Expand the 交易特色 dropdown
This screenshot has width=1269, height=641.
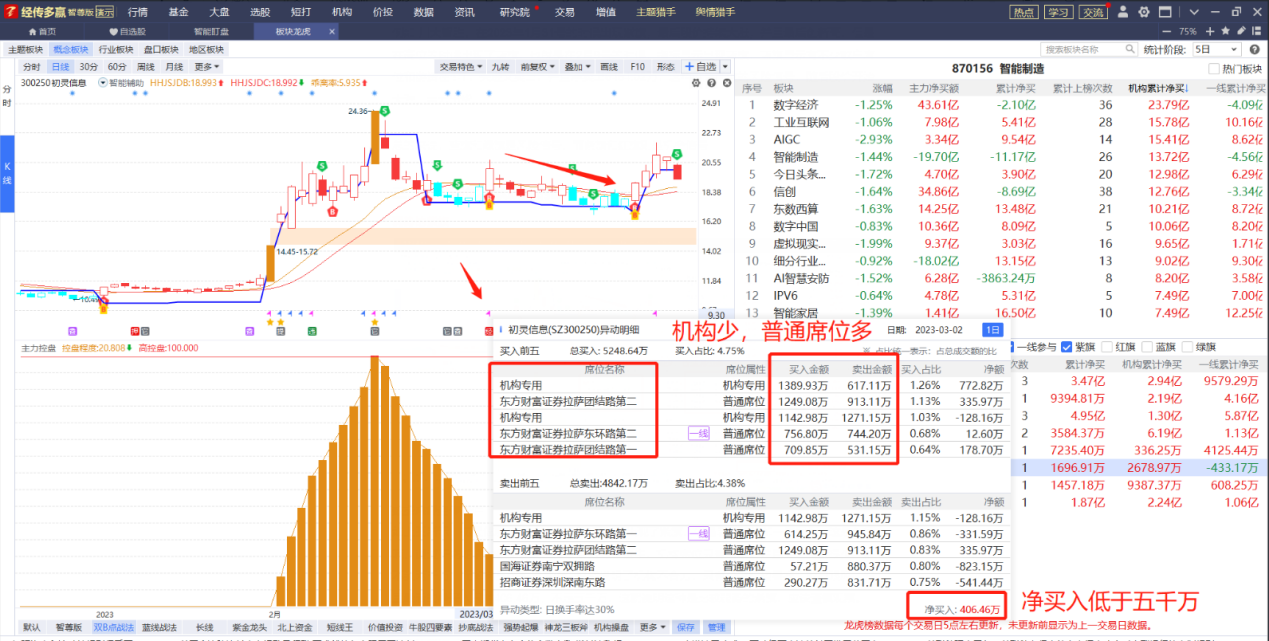point(461,67)
